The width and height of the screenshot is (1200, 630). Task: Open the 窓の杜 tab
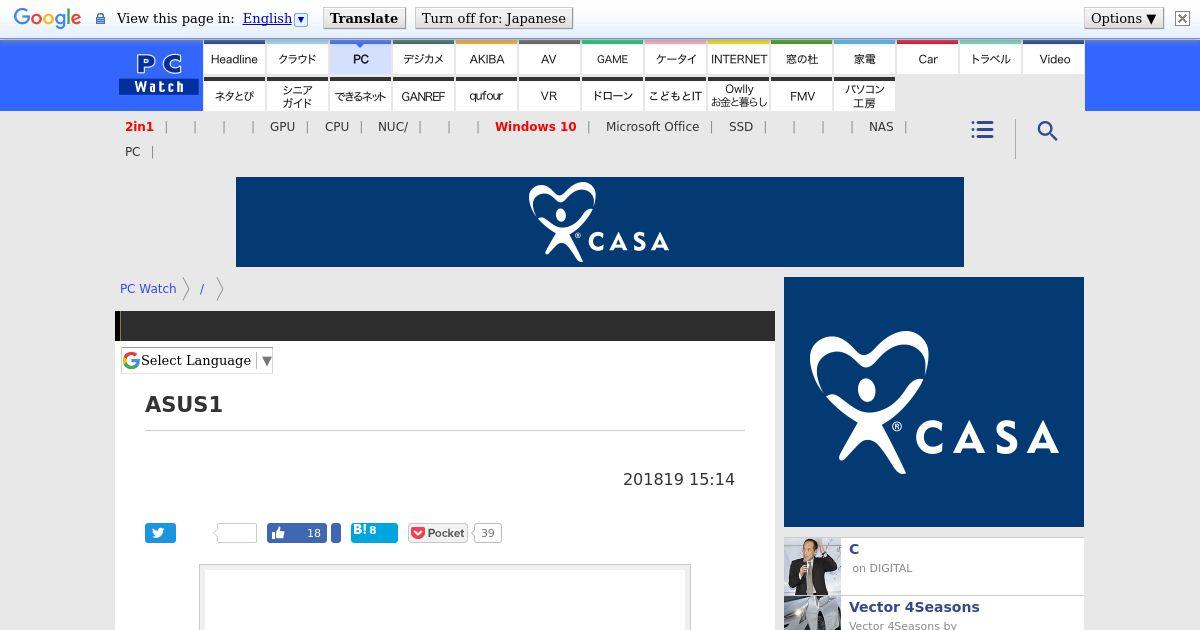coord(801,58)
